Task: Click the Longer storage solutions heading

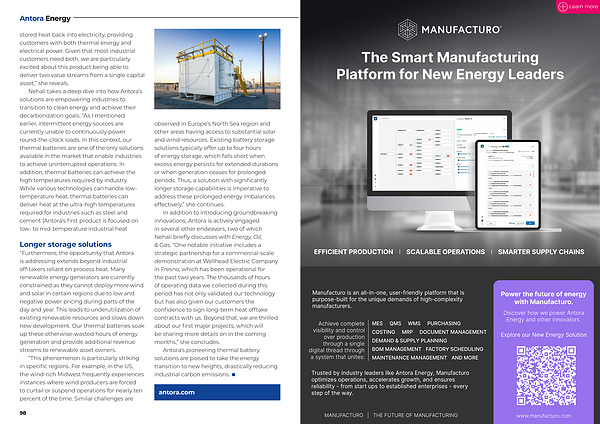Action: [65, 244]
